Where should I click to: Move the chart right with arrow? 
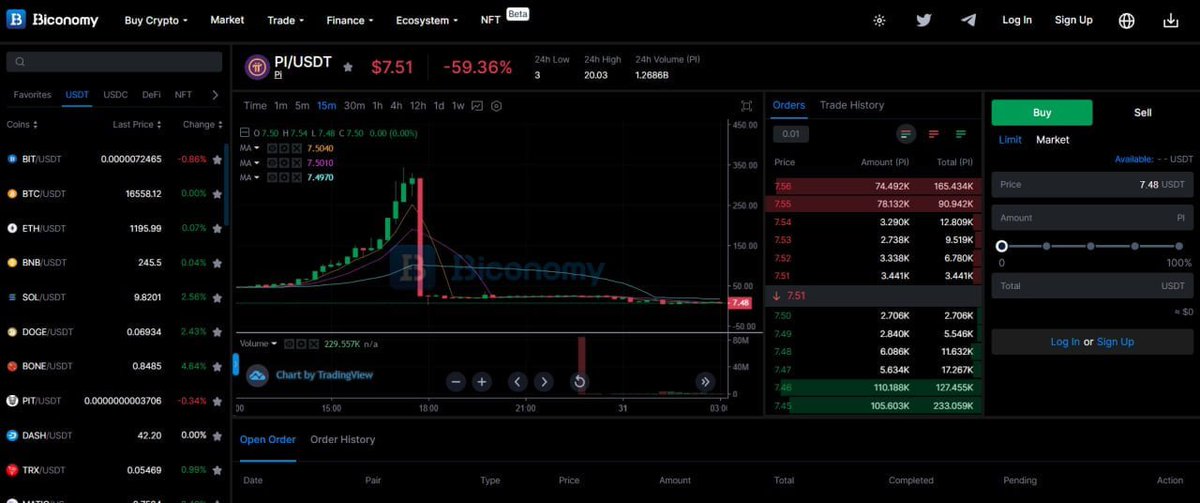543,381
